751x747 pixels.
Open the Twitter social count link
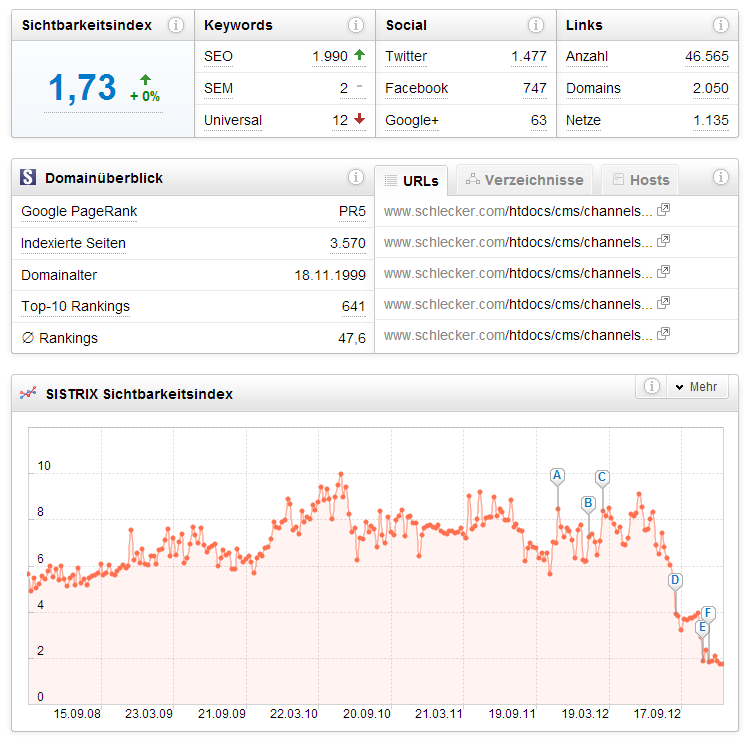406,57
